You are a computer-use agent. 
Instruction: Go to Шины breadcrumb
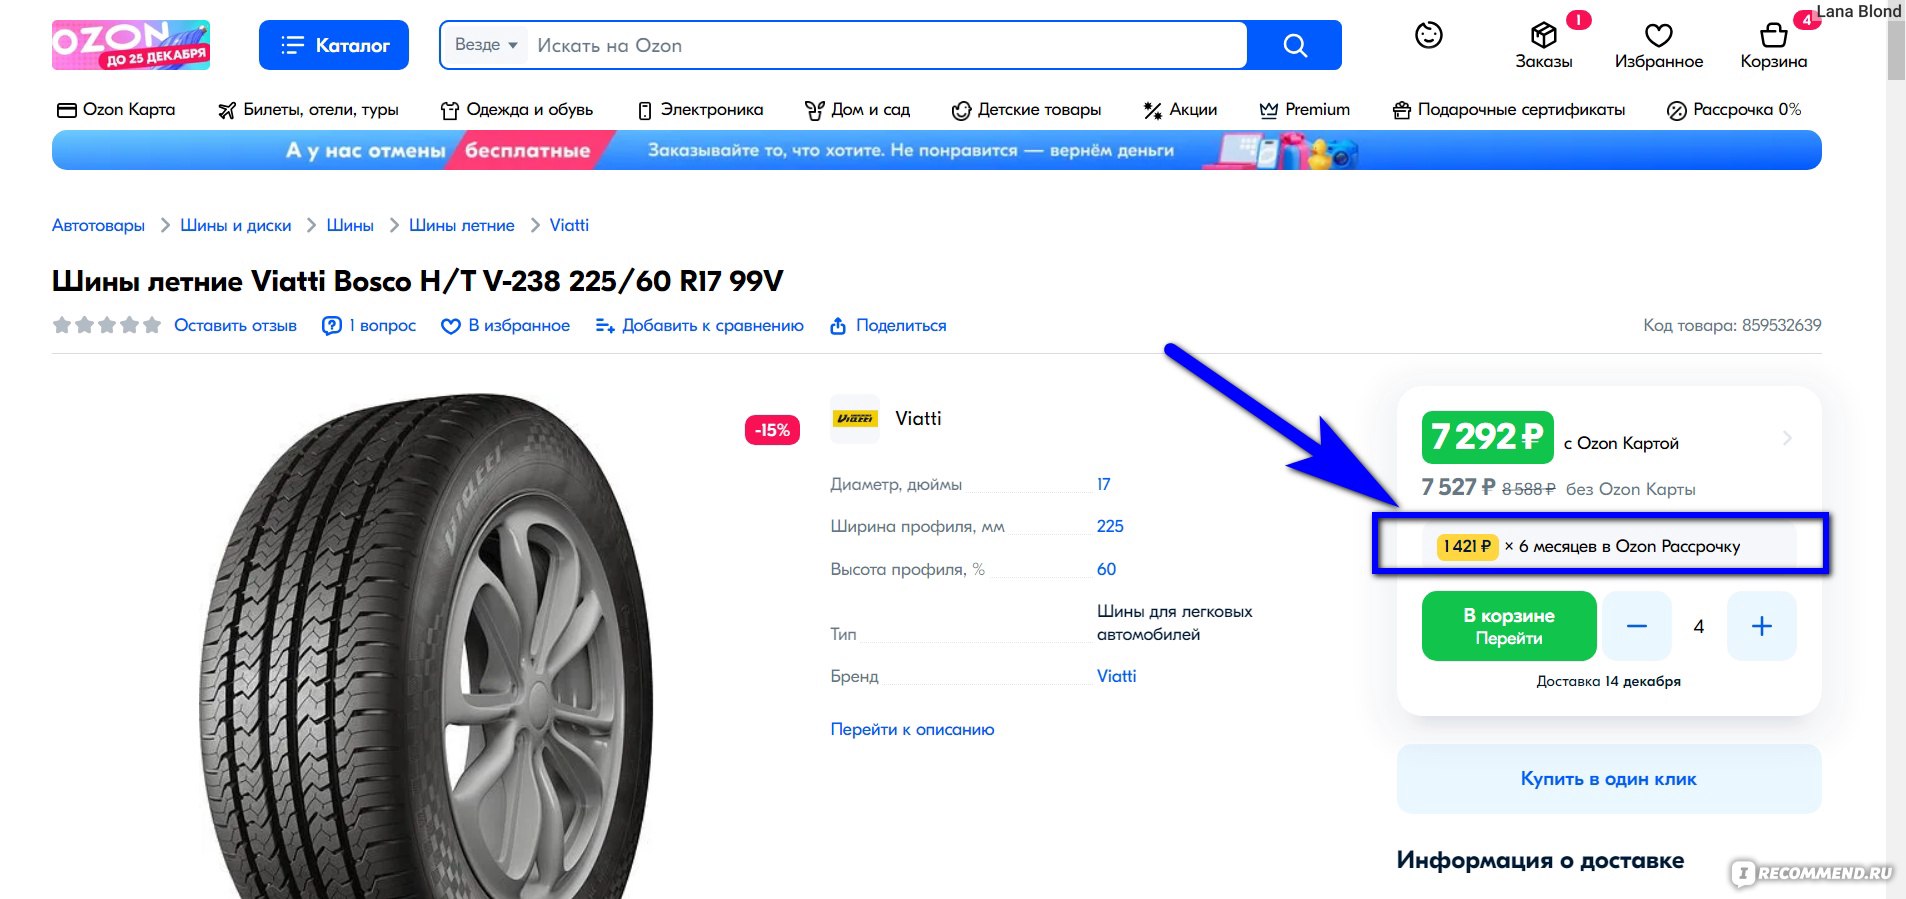tap(350, 226)
